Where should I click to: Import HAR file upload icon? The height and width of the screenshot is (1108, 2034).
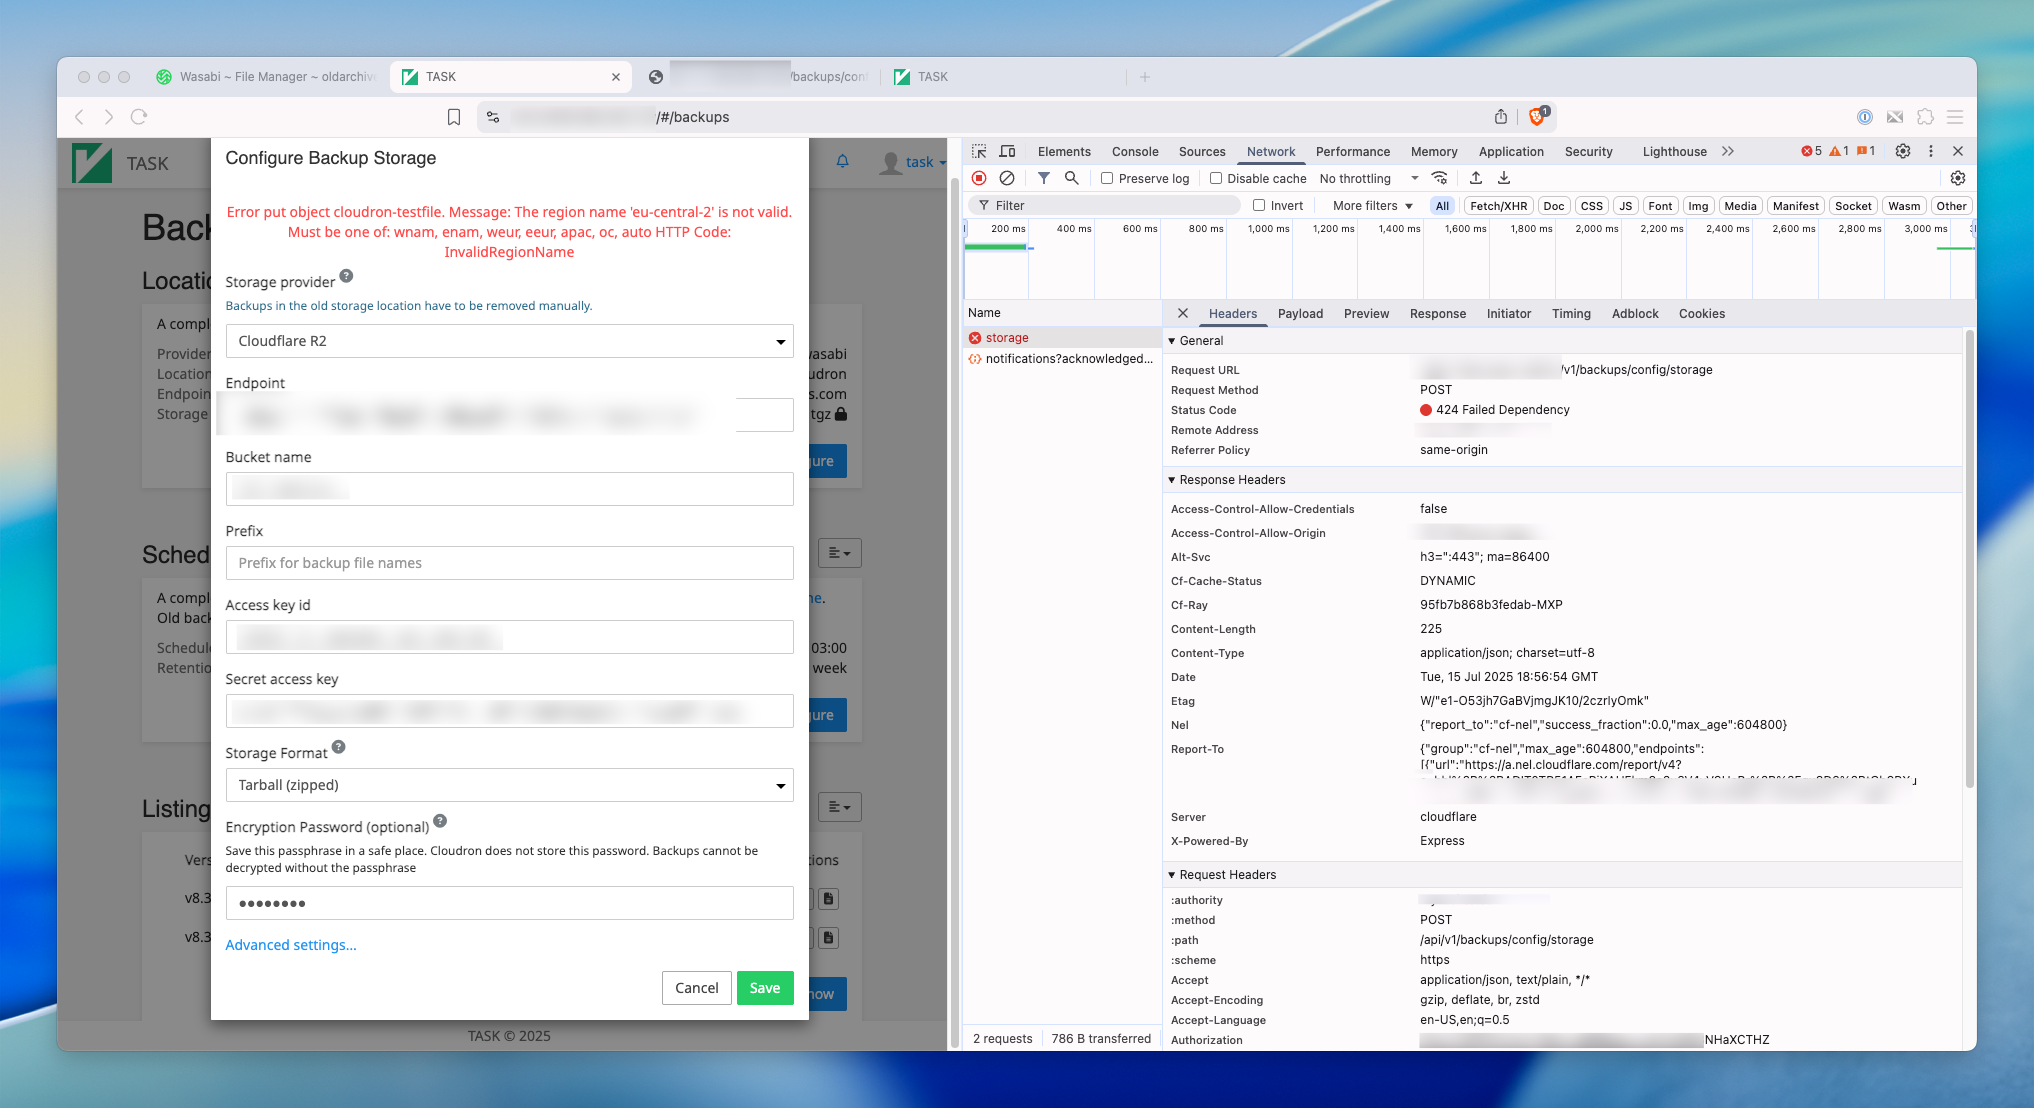(x=1476, y=178)
